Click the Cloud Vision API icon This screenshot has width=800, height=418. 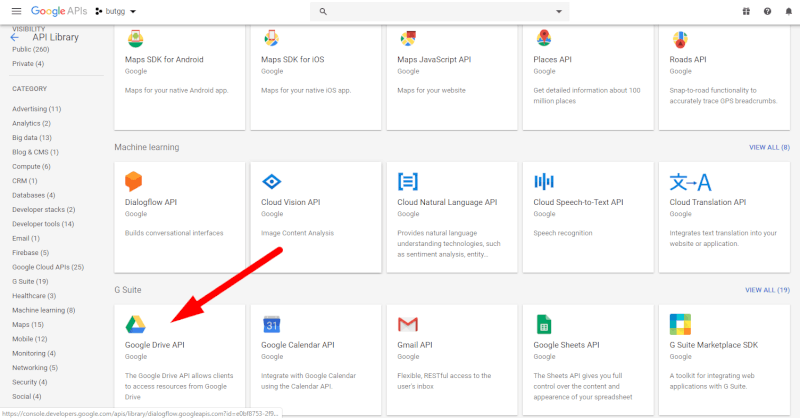tap(271, 181)
